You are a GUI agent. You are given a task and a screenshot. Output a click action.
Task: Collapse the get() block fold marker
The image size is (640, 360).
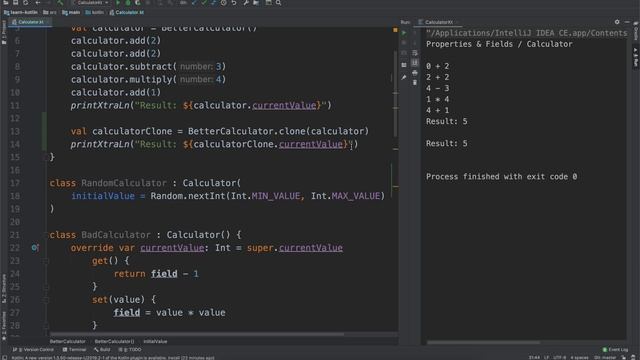click(x=46, y=261)
